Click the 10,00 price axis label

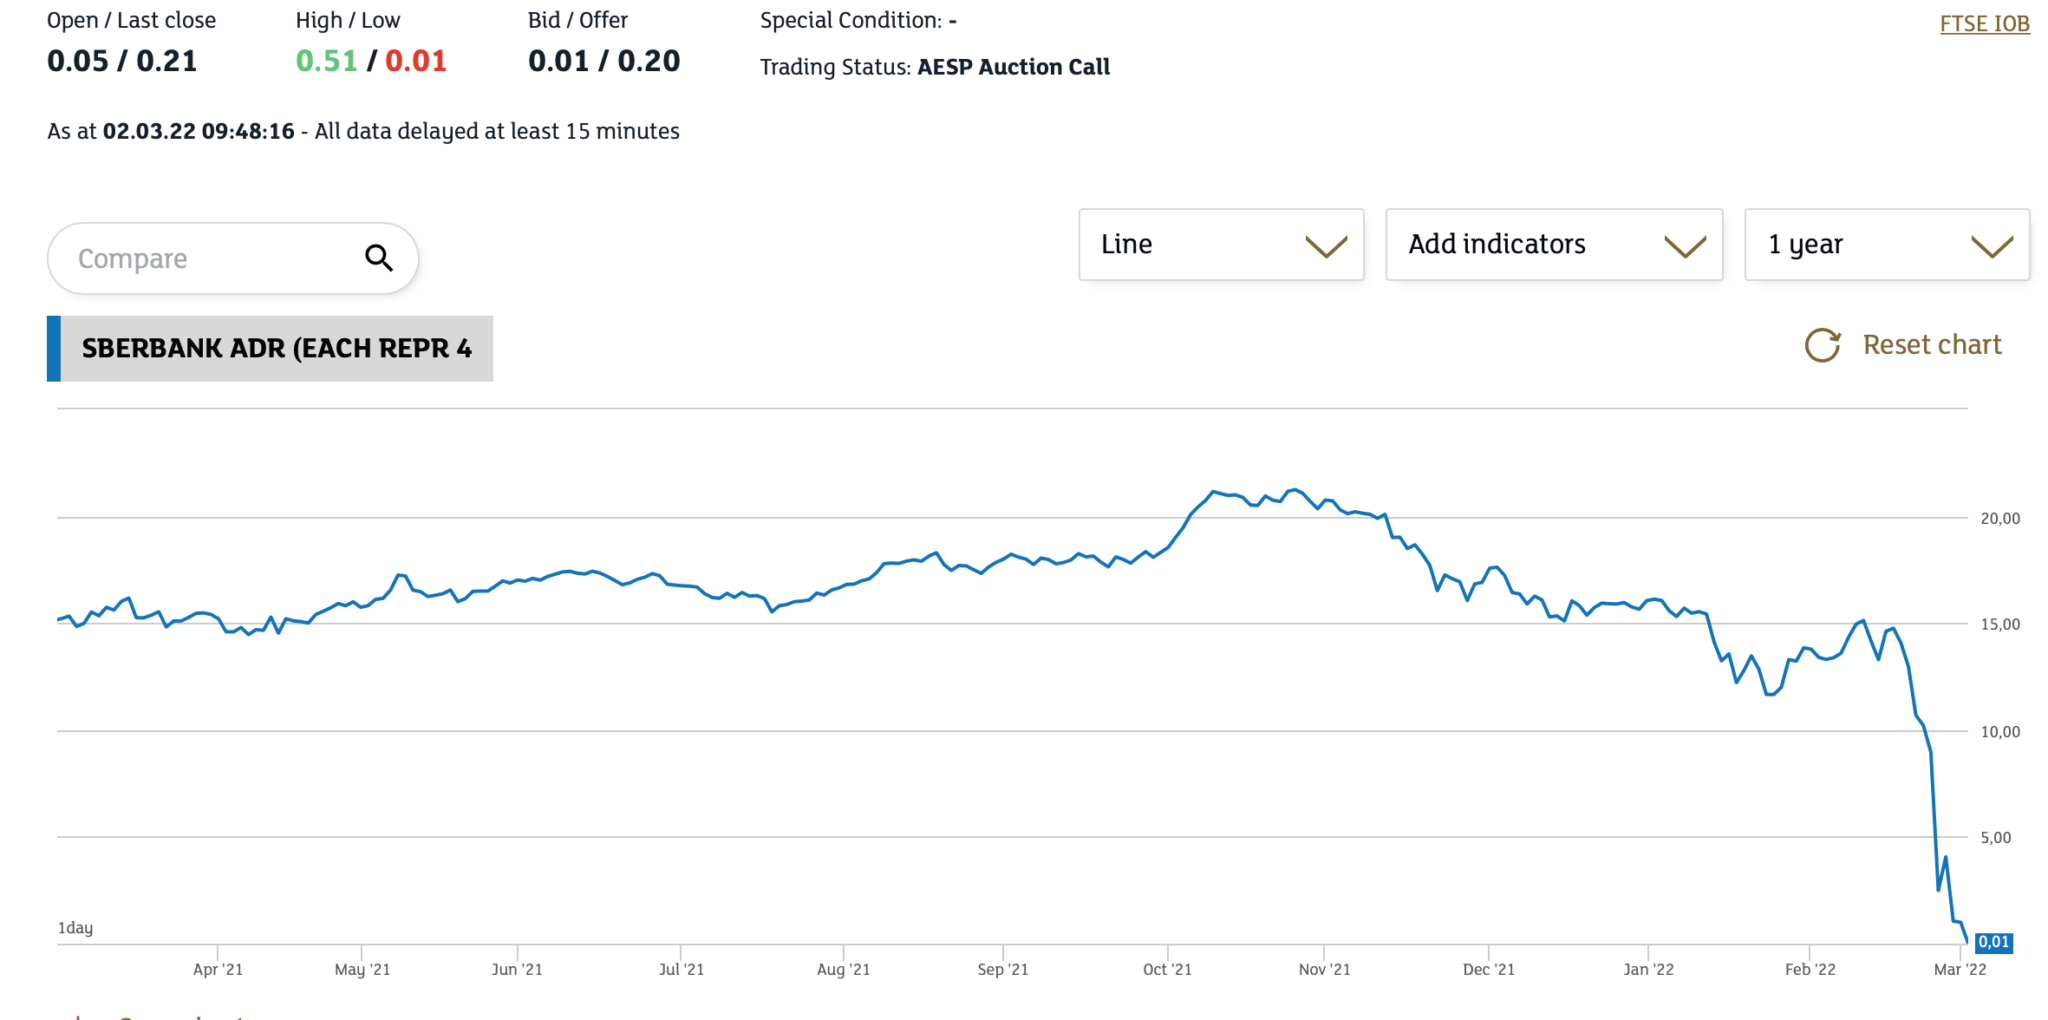pos(2000,731)
